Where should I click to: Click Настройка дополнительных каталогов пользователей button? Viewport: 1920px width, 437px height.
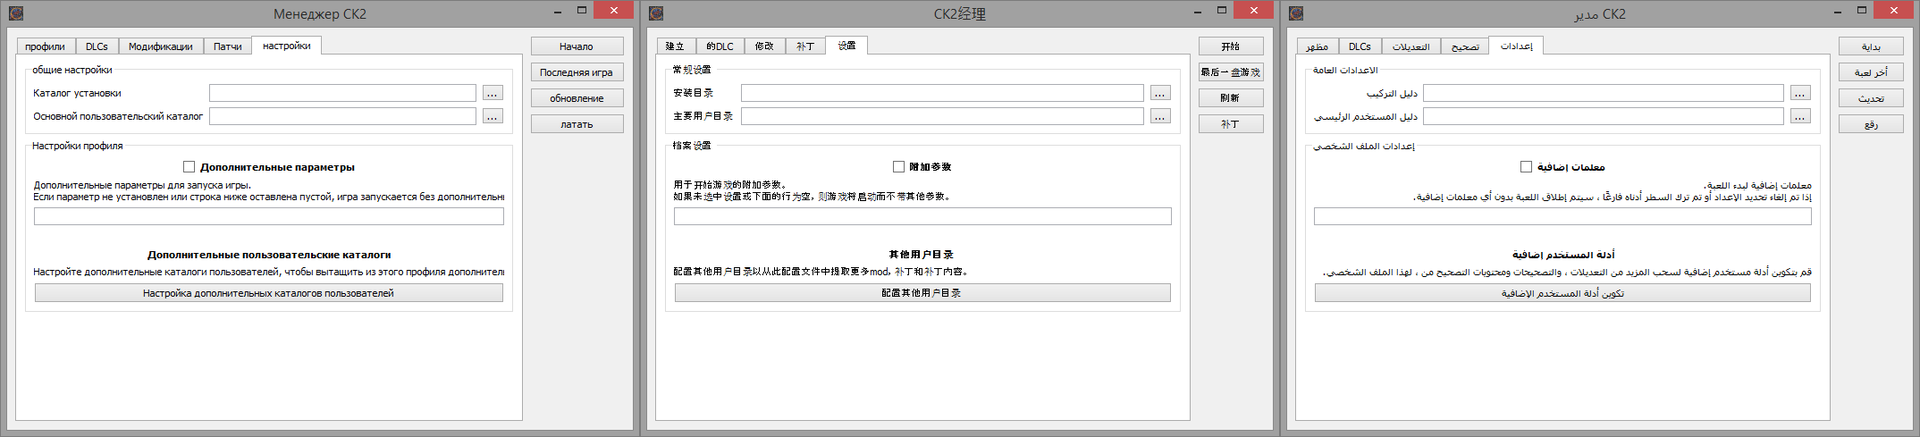pyautogui.click(x=269, y=293)
